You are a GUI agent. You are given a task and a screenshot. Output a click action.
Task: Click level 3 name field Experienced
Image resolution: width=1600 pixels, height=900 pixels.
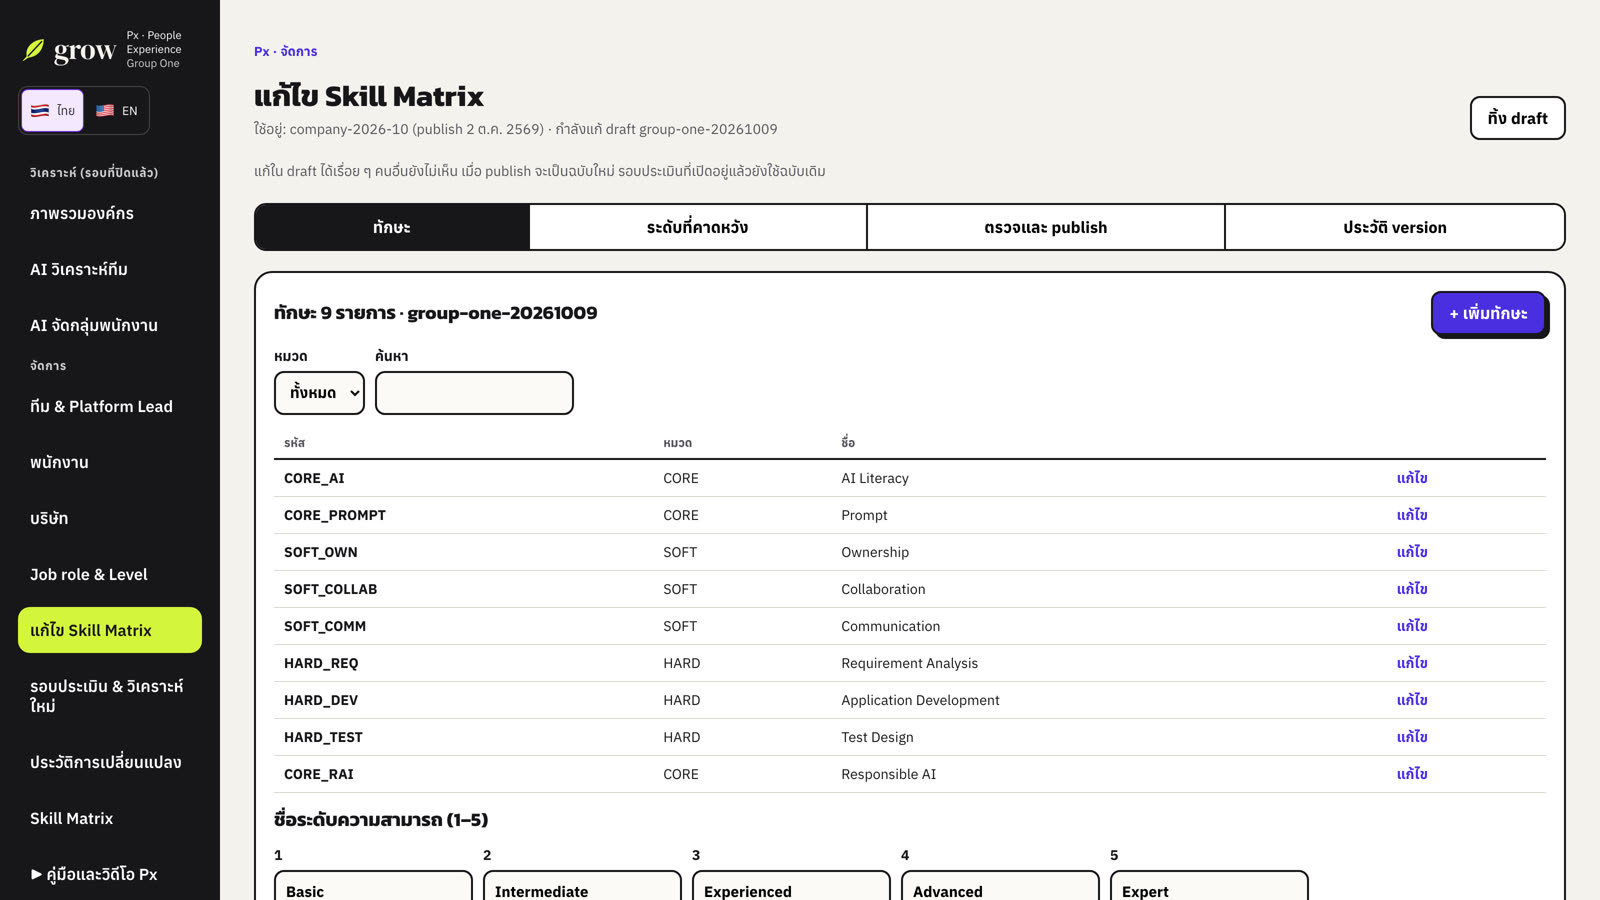pyautogui.click(x=791, y=886)
